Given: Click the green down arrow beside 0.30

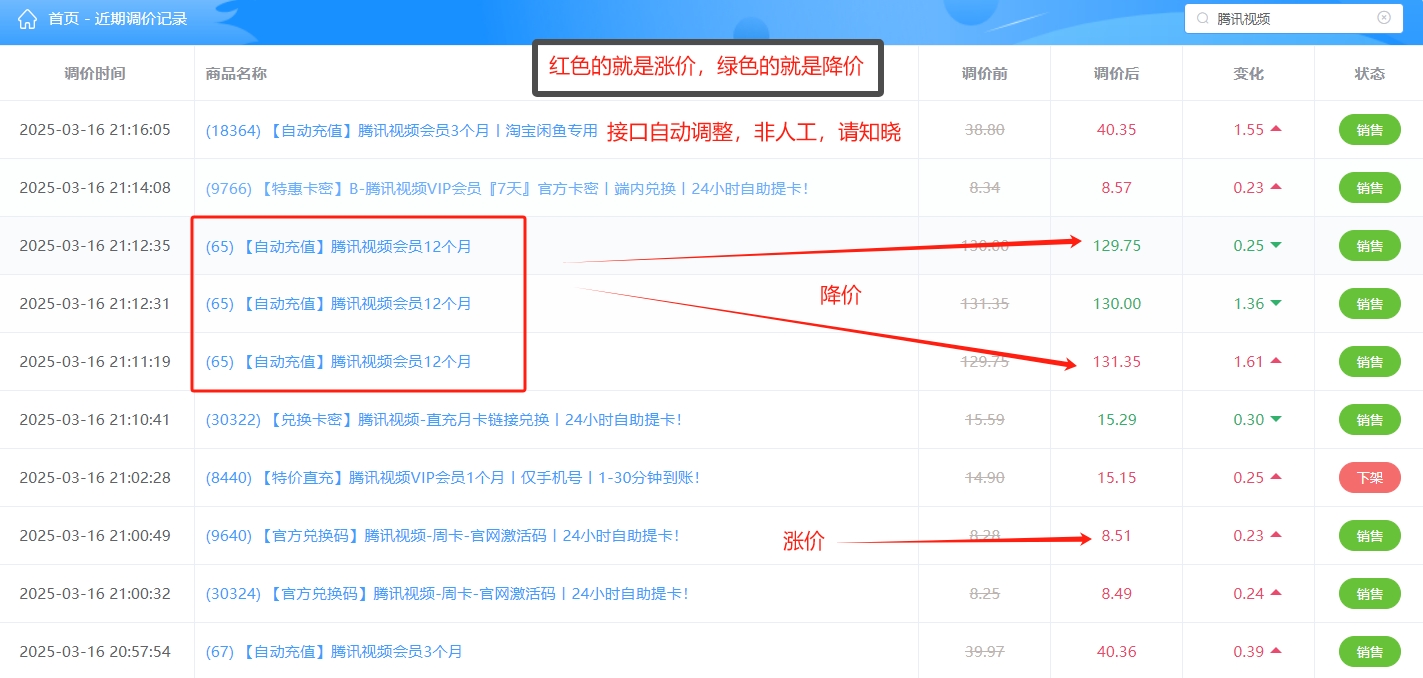Looking at the screenshot, I should pyautogui.click(x=1275, y=419).
